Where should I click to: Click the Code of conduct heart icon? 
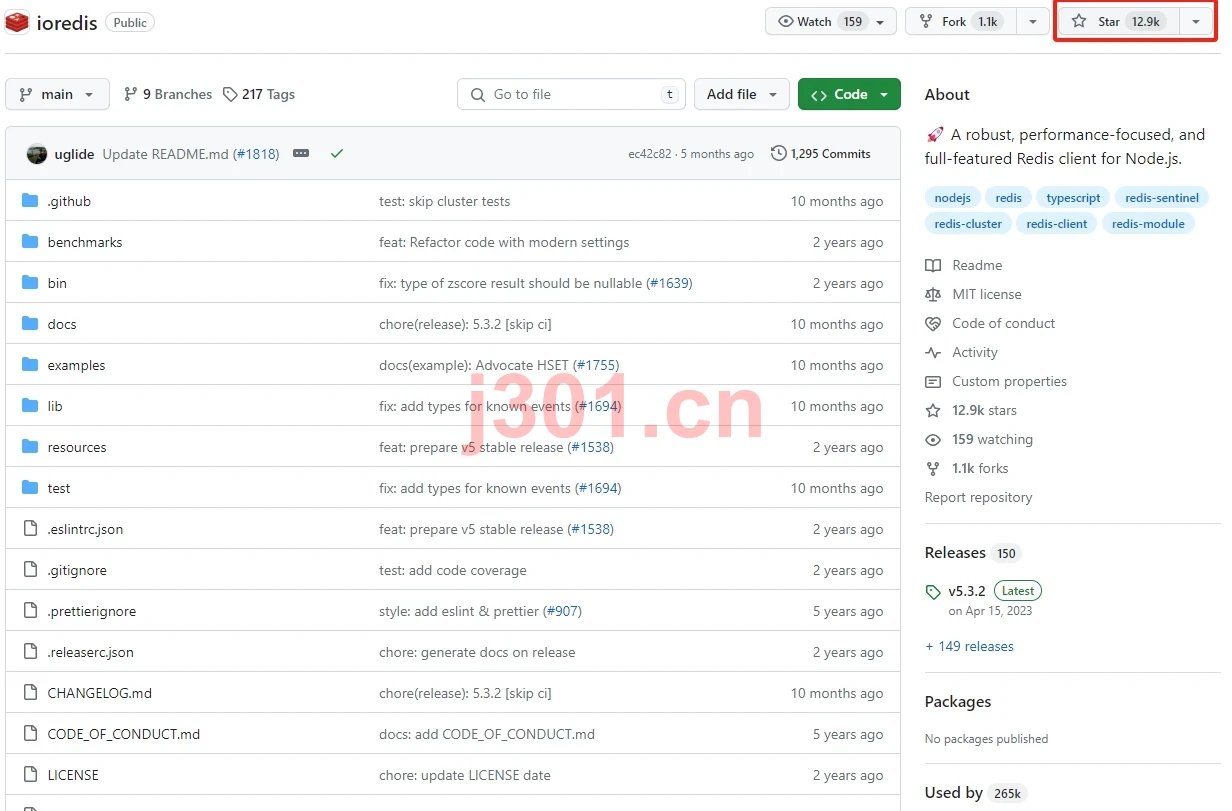pyautogui.click(x=933, y=323)
